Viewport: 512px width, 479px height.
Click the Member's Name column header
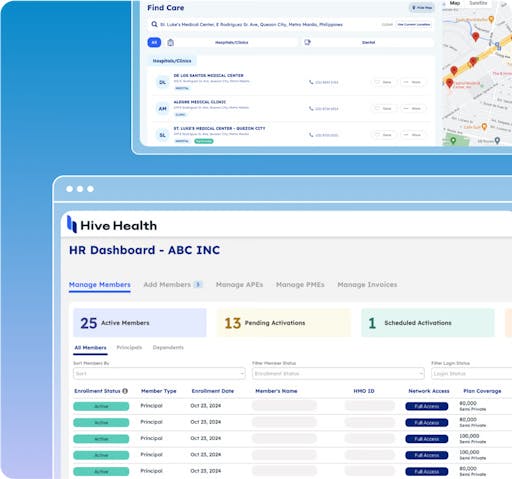(276, 391)
